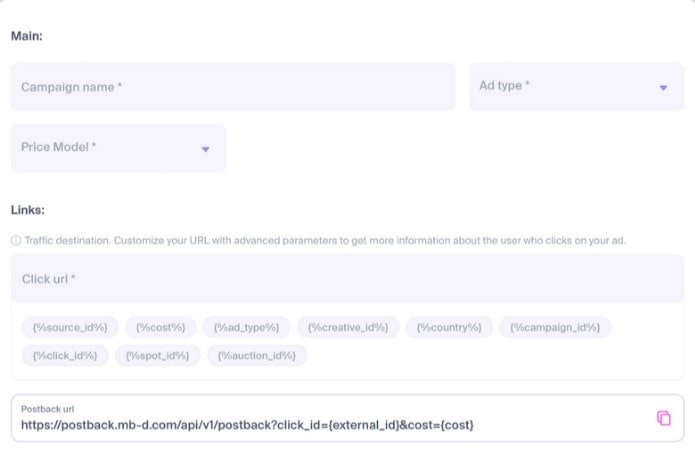The image size is (695, 455).
Task: Insert the {%click_id%} parameter chip
Action: (x=64, y=355)
